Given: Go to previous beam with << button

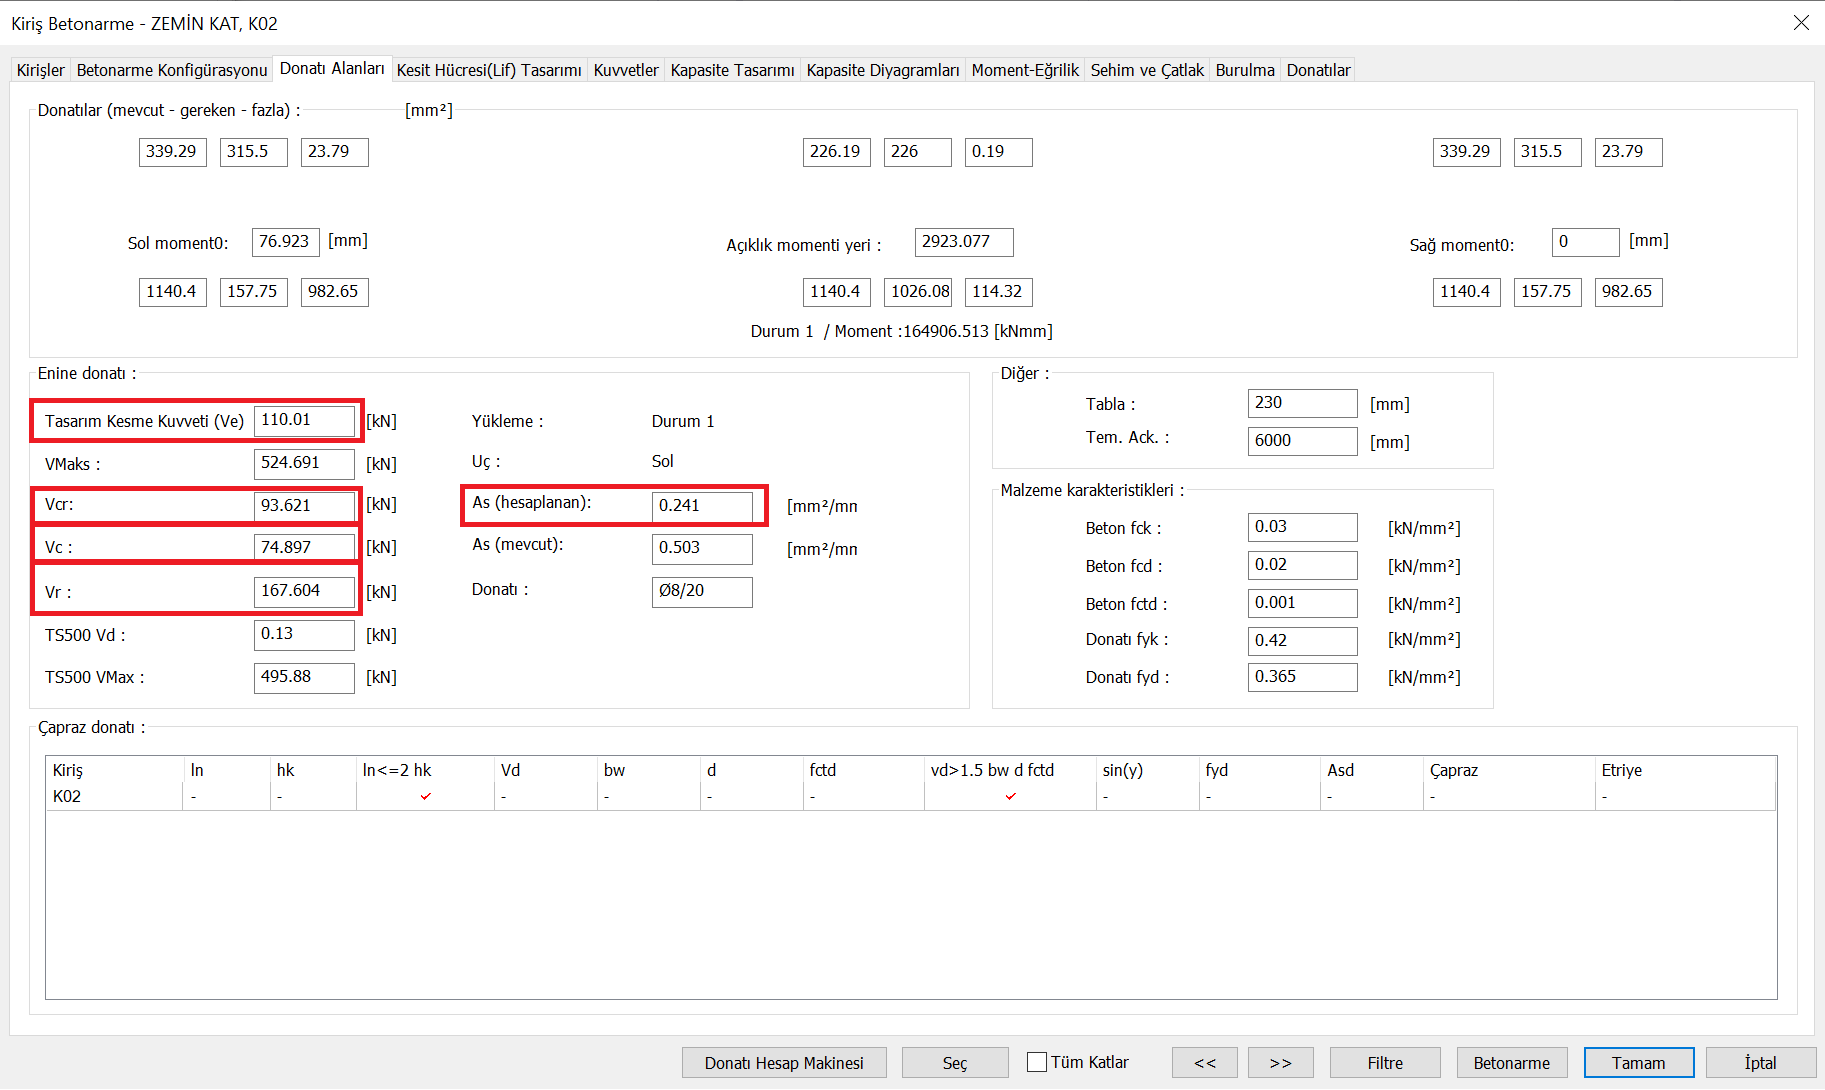Looking at the screenshot, I should click(1204, 1063).
